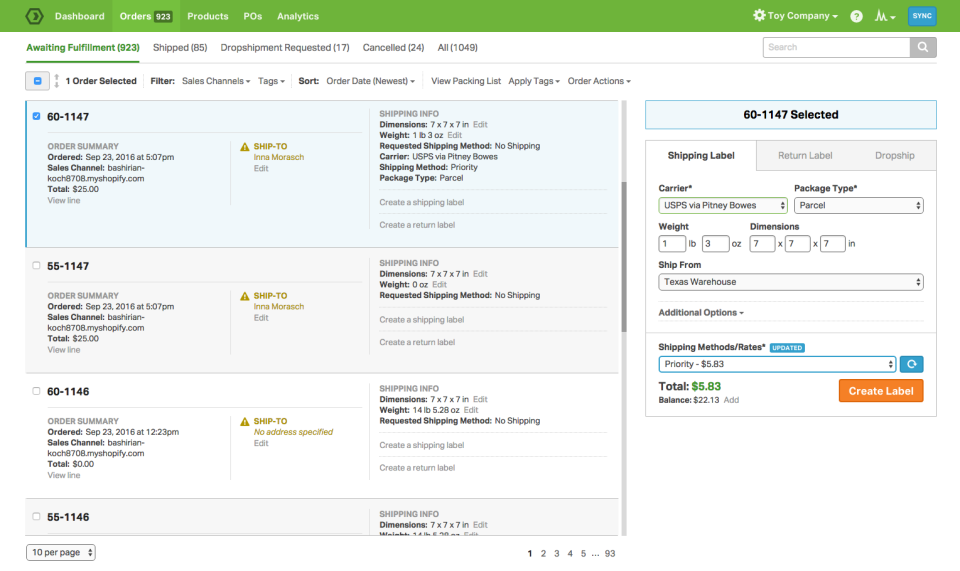This screenshot has width=960, height=571.
Task: Click View Packing List
Action: tap(466, 81)
